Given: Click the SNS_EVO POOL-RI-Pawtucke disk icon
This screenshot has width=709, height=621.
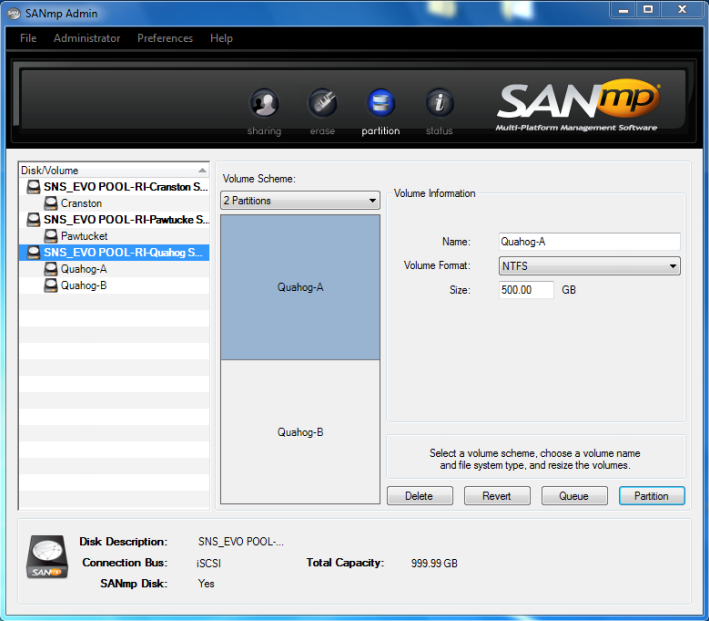Looking at the screenshot, I should [33, 219].
